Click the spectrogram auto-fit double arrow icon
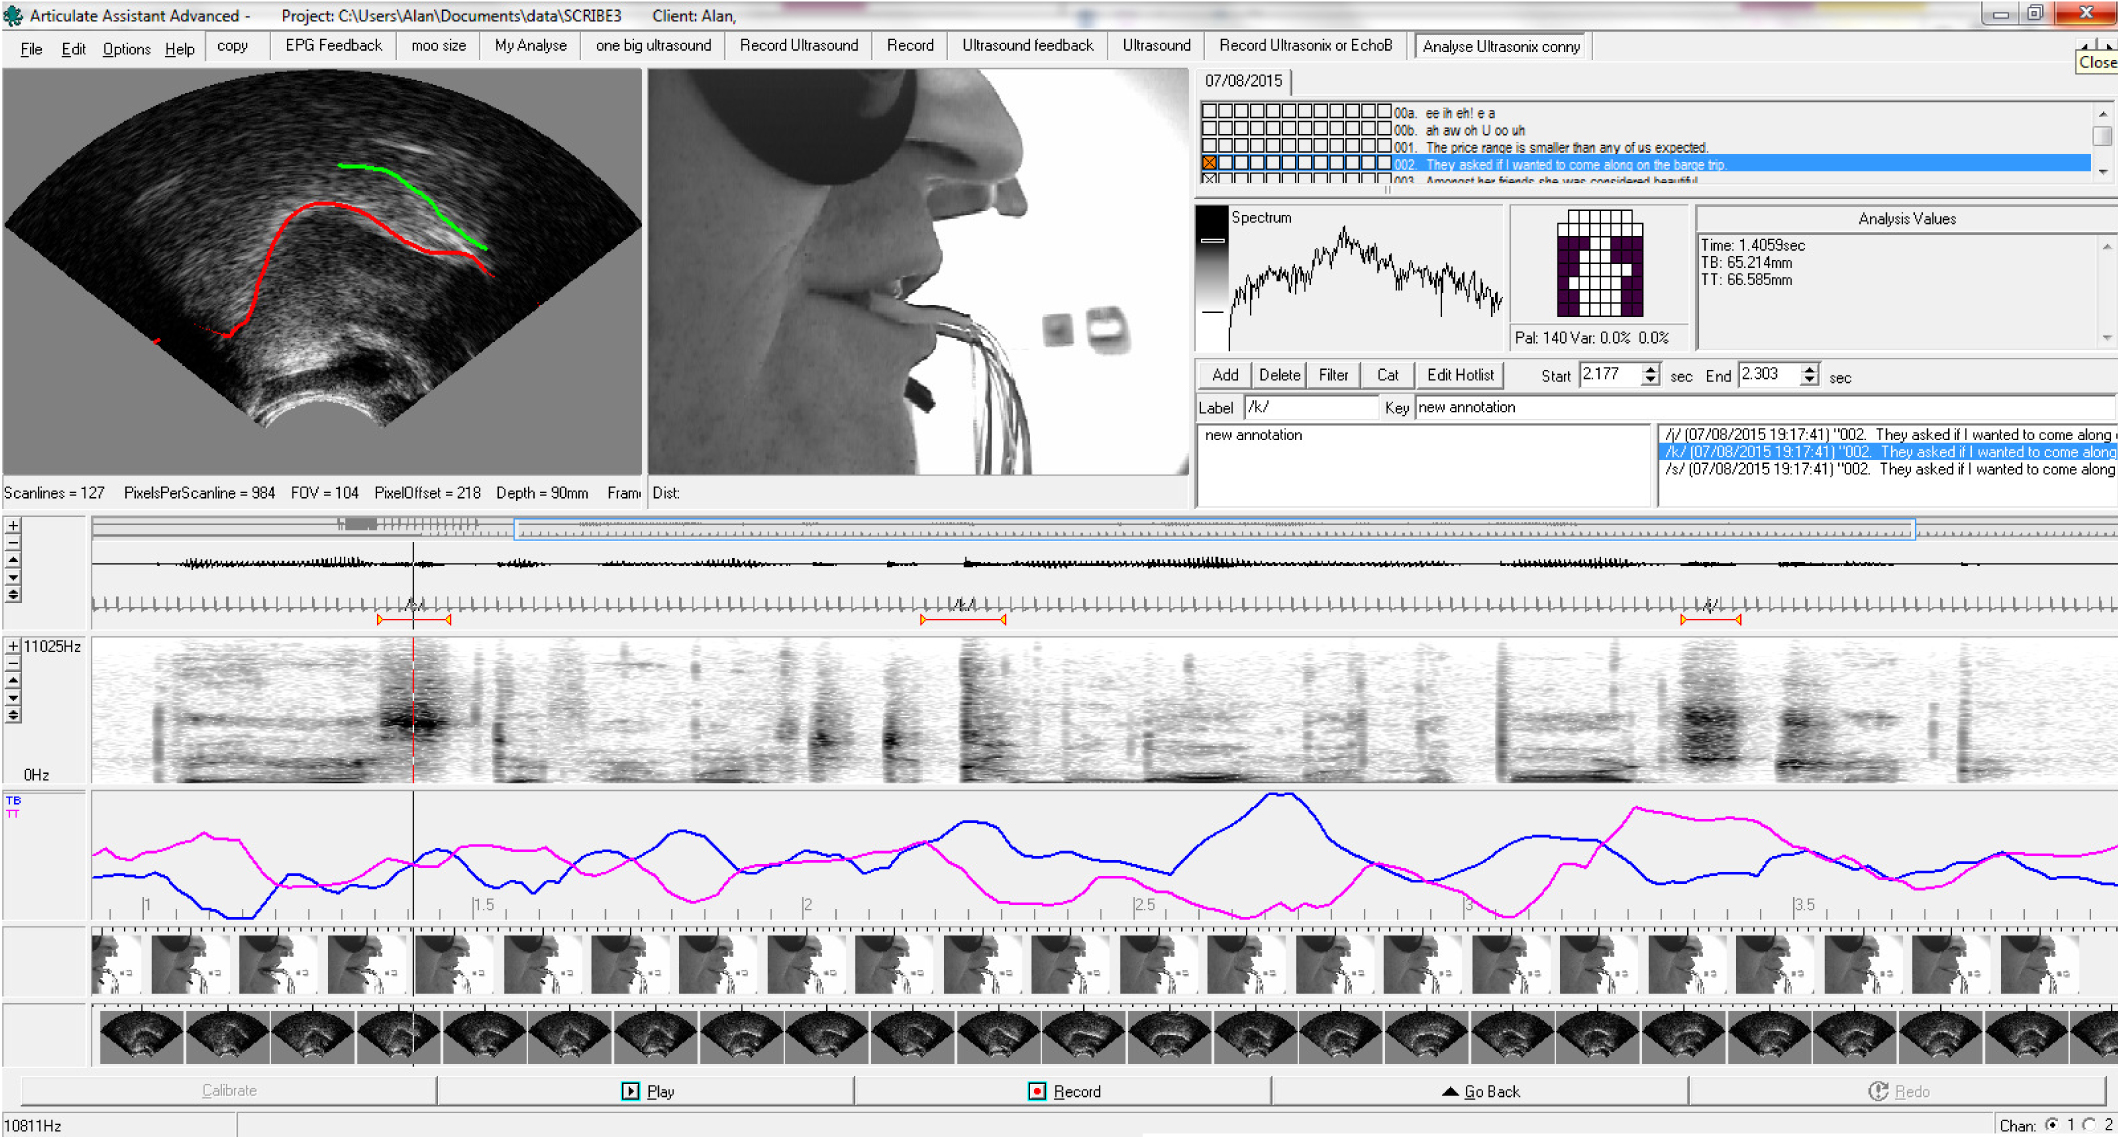The width and height of the screenshot is (2118, 1137). [13, 715]
